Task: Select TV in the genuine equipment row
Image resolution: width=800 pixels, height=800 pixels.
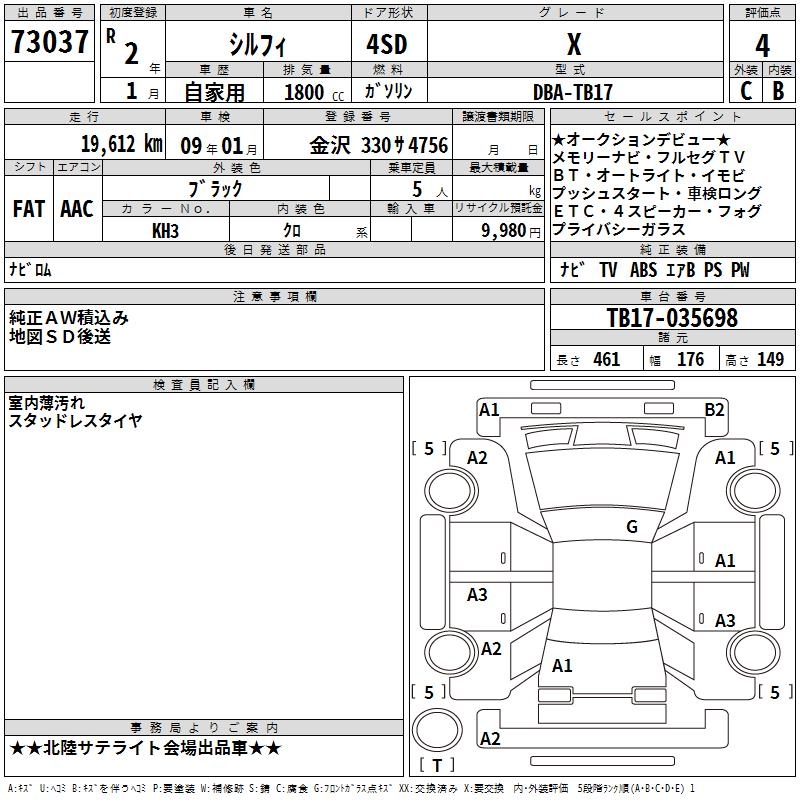Action: 608,270
